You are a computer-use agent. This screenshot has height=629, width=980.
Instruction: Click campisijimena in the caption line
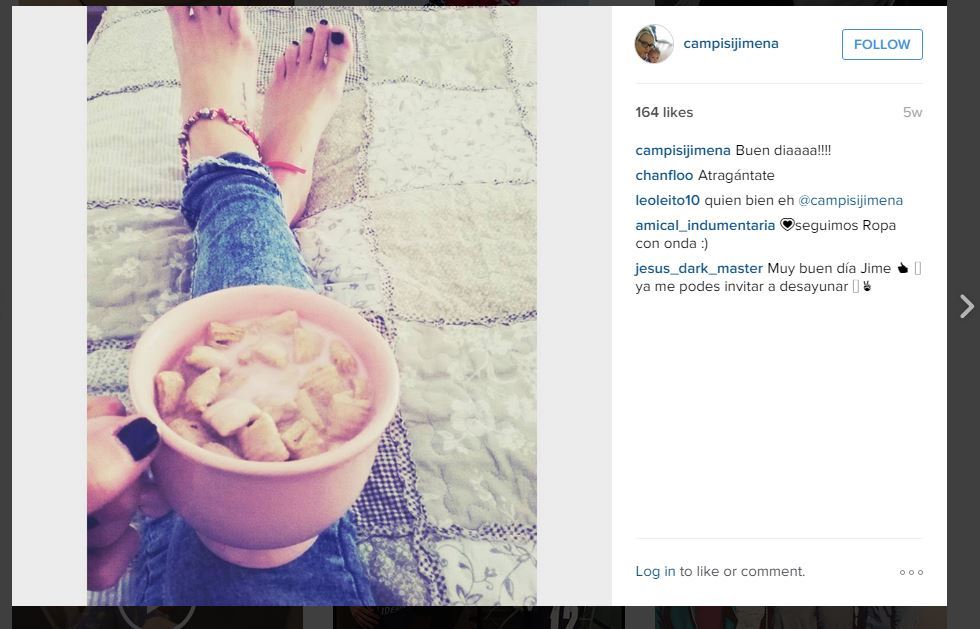point(682,151)
